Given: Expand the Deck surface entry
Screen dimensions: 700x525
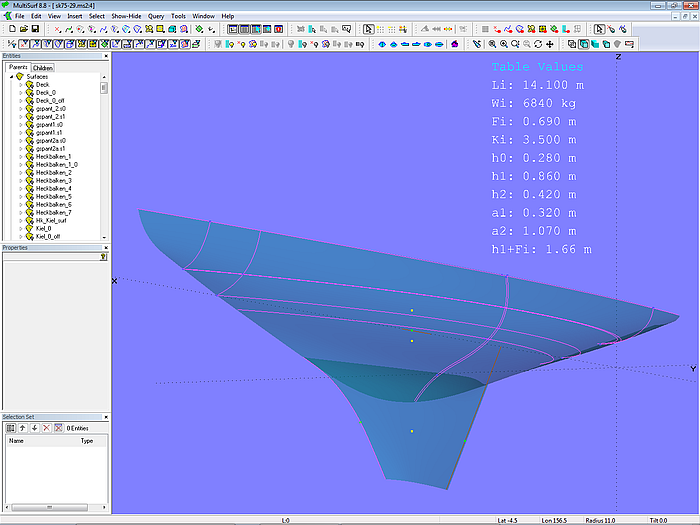Looking at the screenshot, I should [x=20, y=85].
